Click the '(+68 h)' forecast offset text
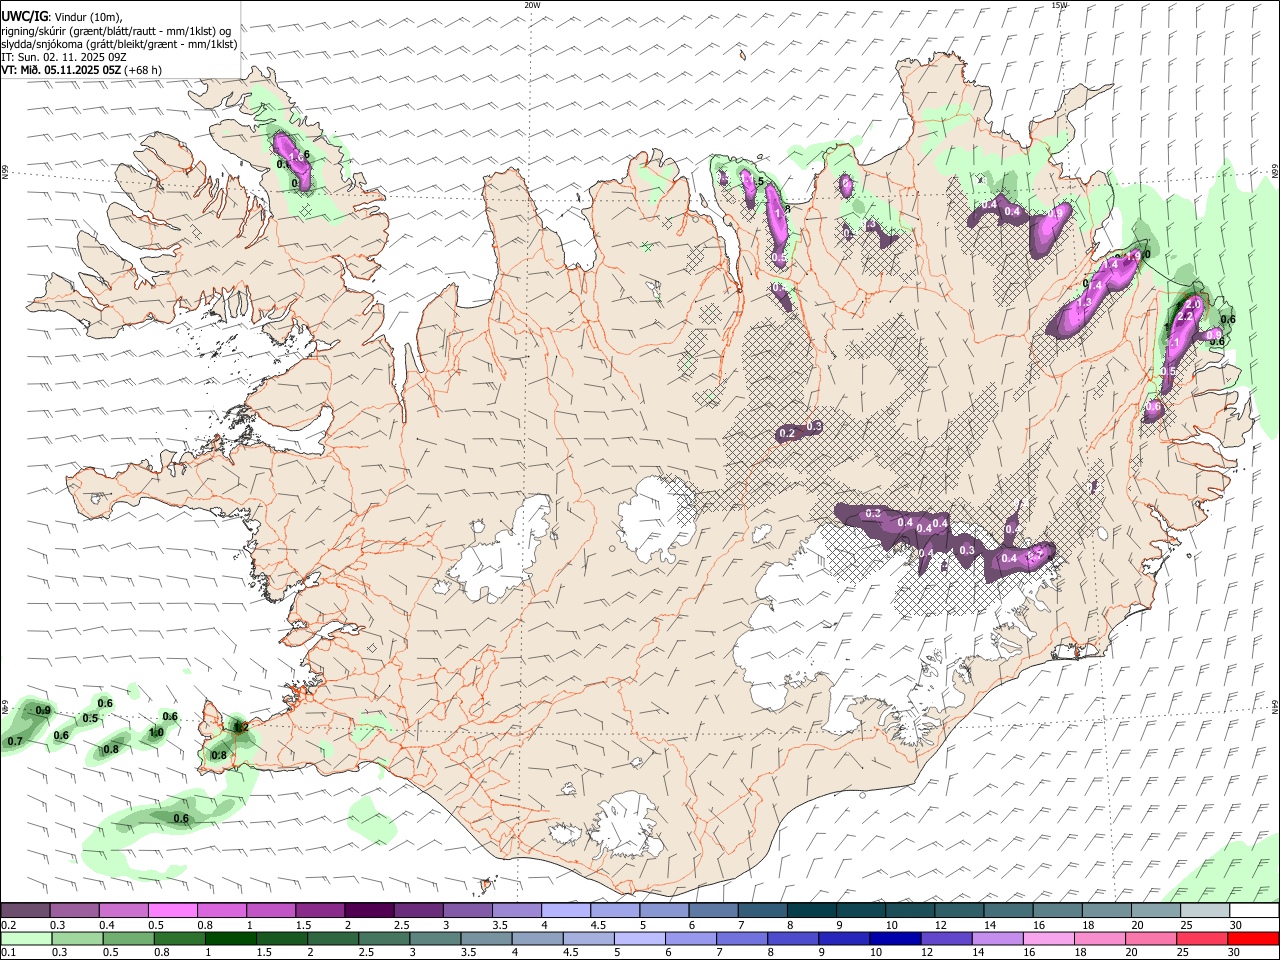The width and height of the screenshot is (1280, 960). (x=143, y=70)
